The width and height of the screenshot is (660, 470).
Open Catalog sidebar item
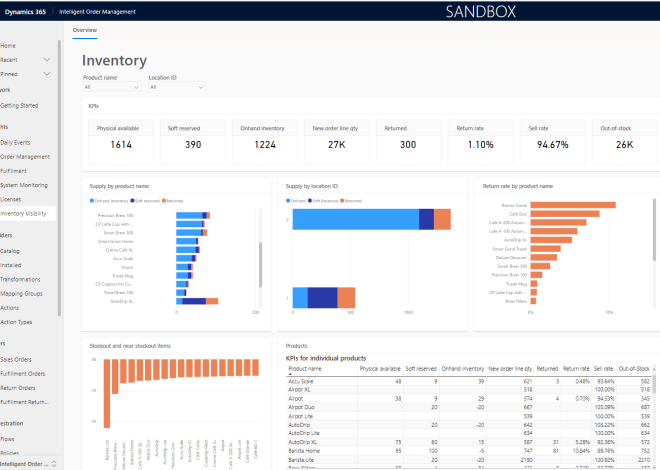click(x=10, y=251)
